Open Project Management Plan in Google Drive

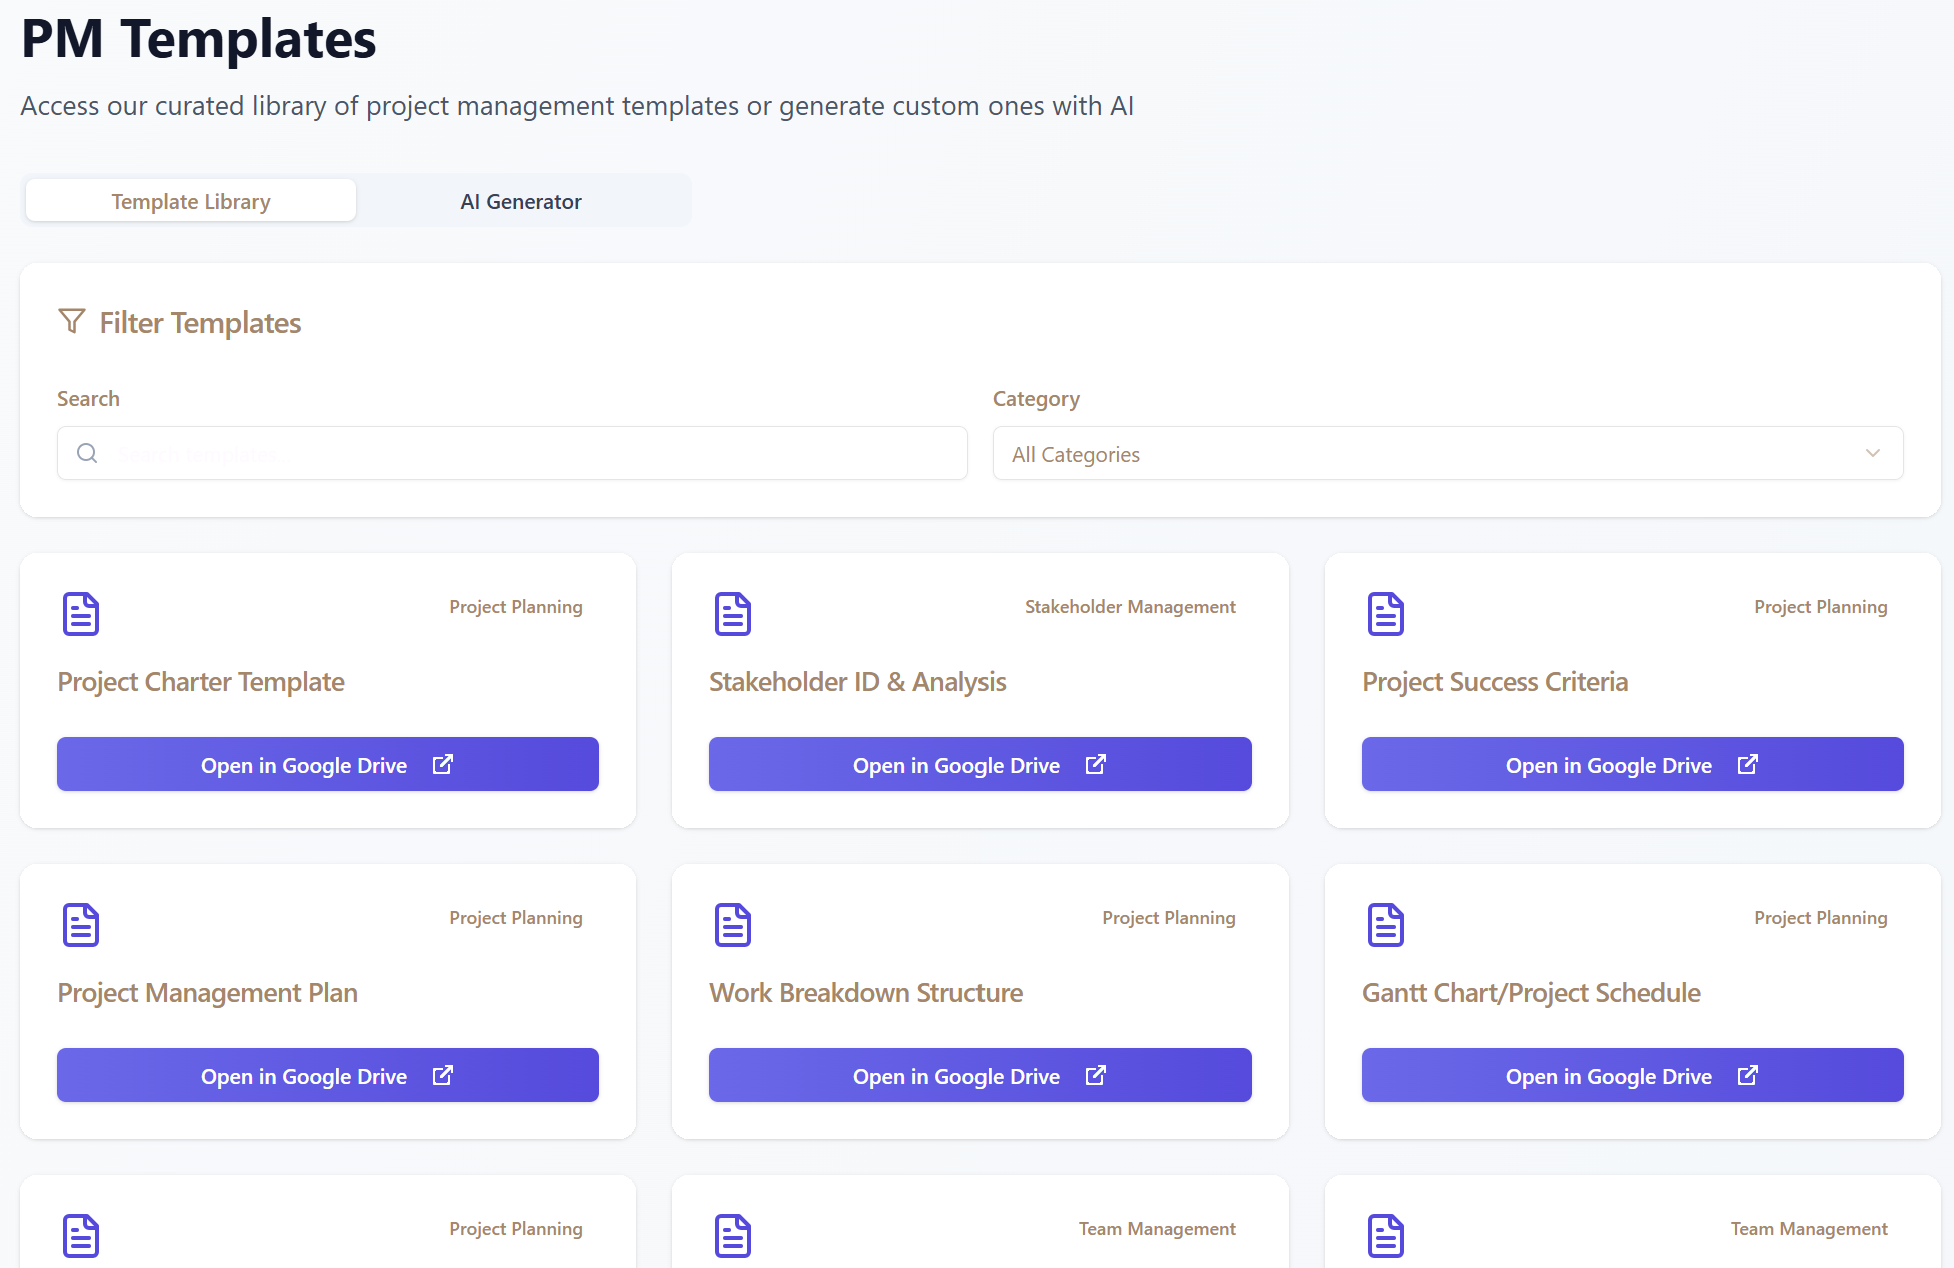click(327, 1076)
